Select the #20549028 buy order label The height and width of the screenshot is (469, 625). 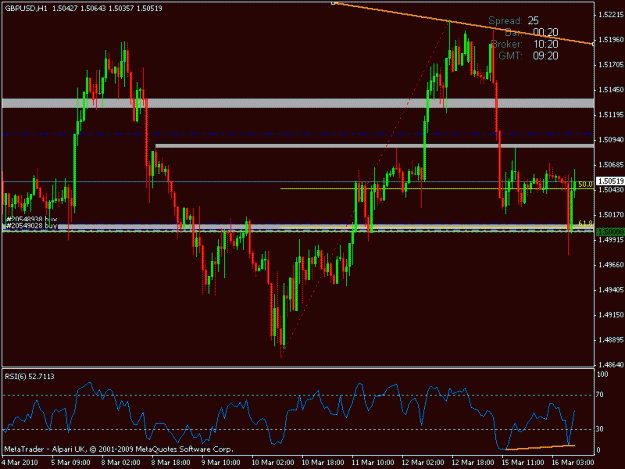32,226
